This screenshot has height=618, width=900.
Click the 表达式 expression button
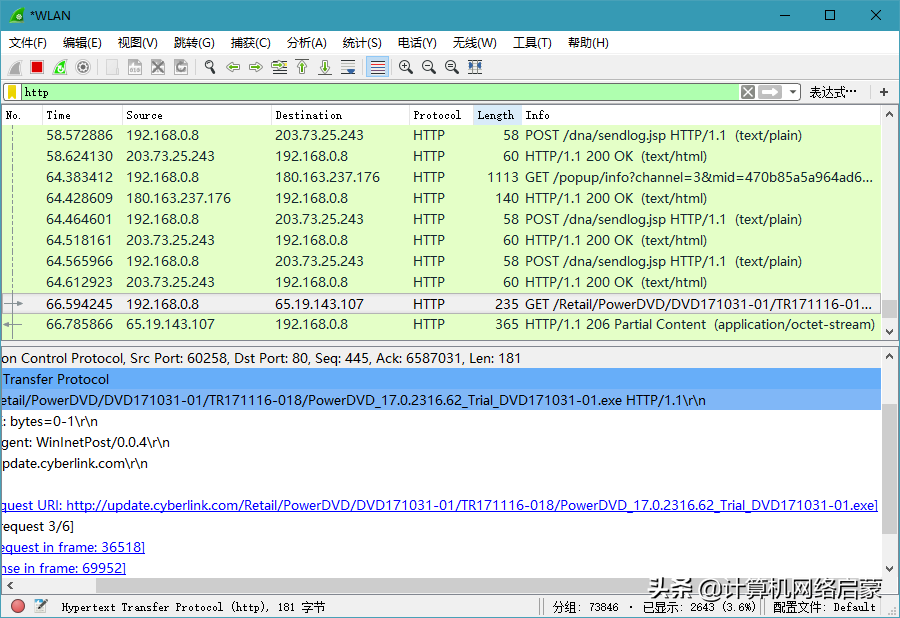833,91
